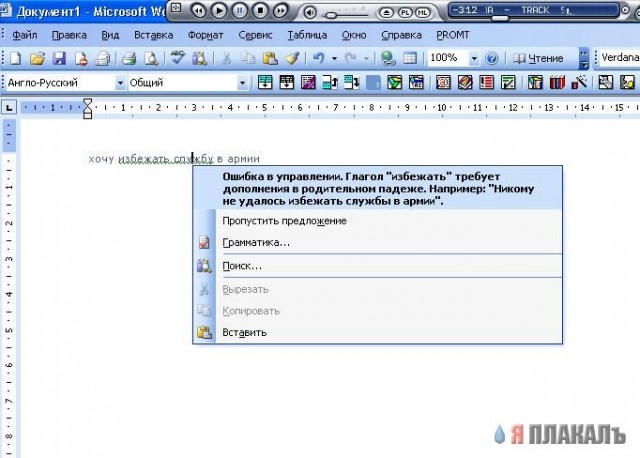Screen dimensions: 640x458
Task: Click the PROMT books dictionary icon
Action: [x=557, y=82]
